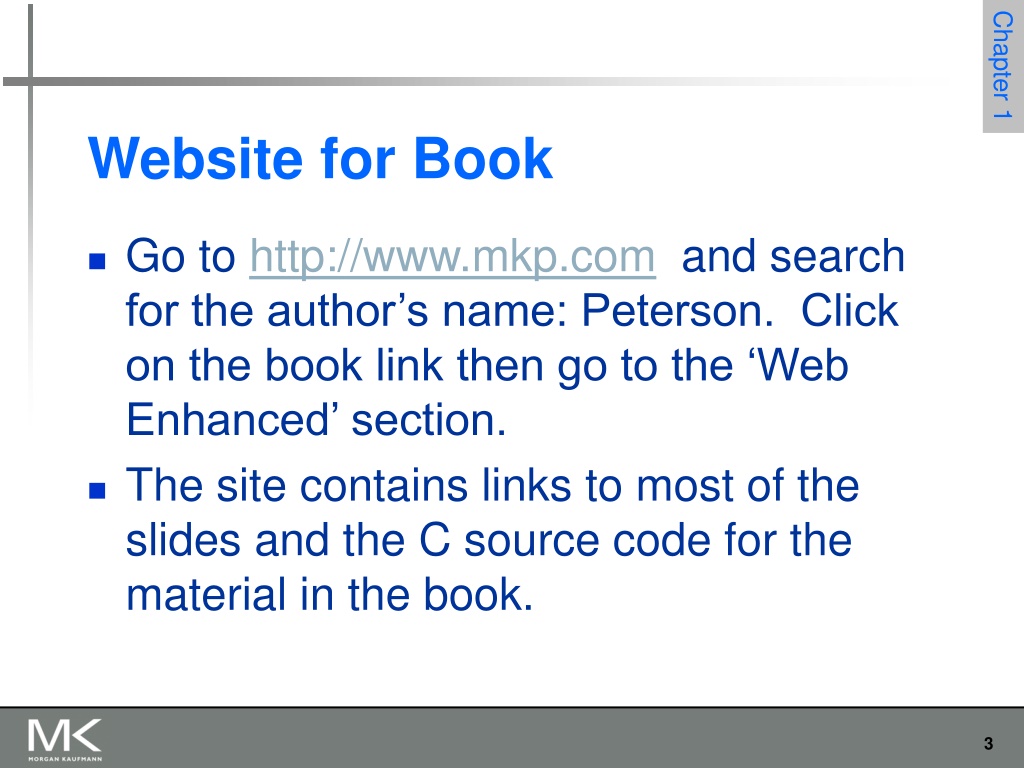Click the words 'Go to' before link
Image resolution: width=1024 pixels, height=768 pixels.
[180, 256]
